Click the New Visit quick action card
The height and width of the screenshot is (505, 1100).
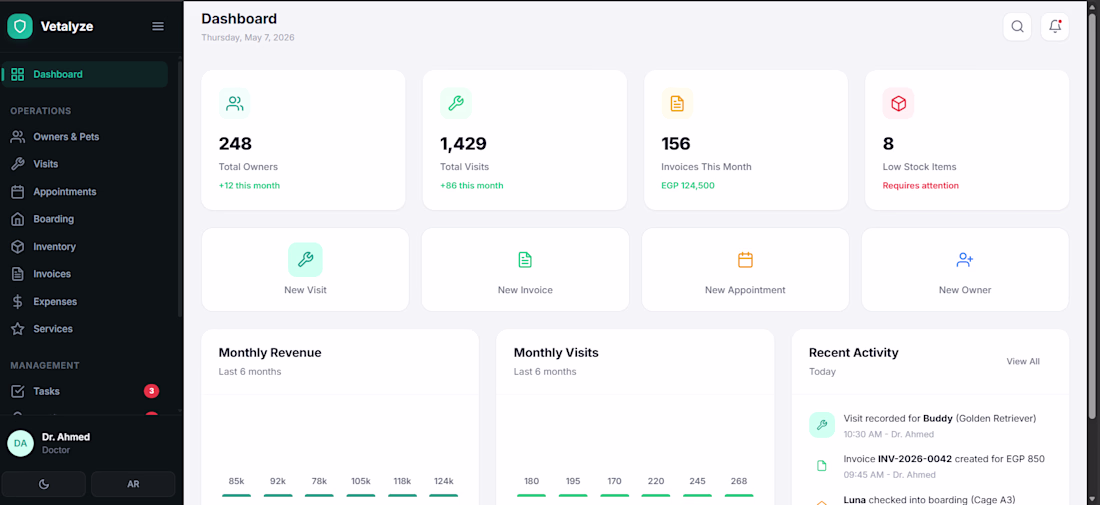coord(305,269)
